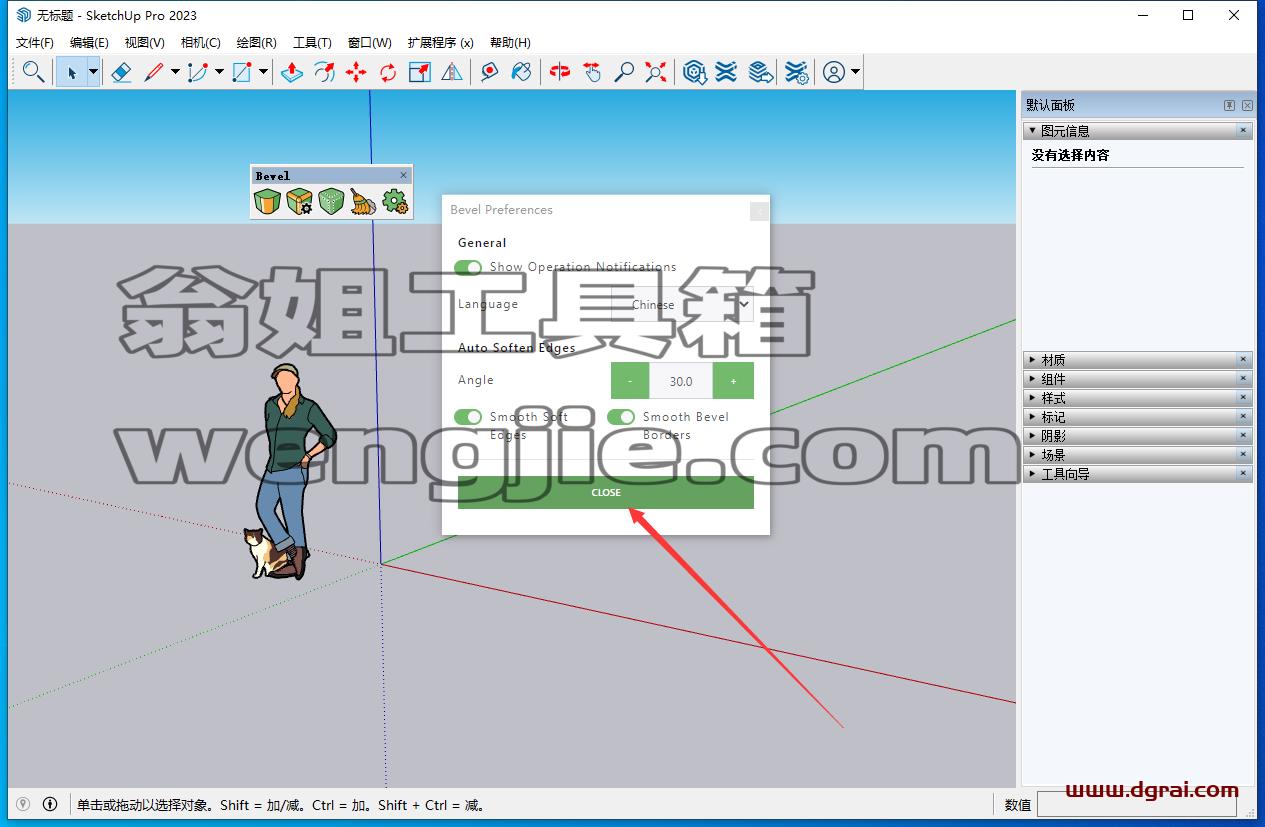This screenshot has width=1265, height=827.
Task: Click the first Bevel cube tool
Action: [x=267, y=202]
